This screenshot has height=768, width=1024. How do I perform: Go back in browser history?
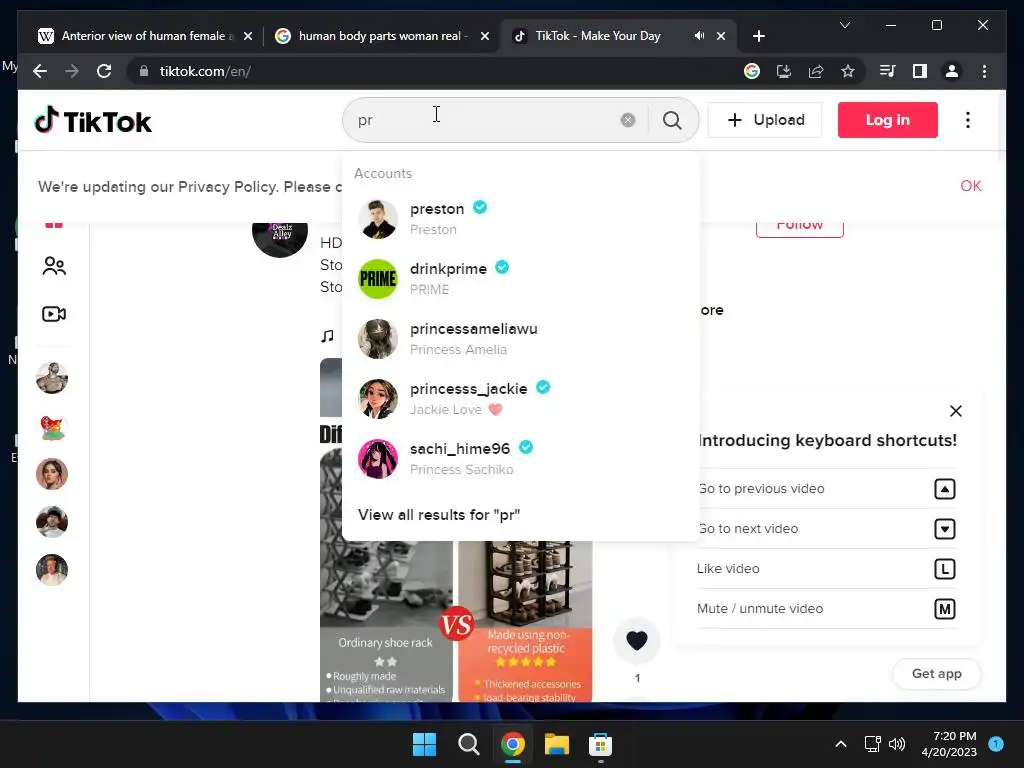pyautogui.click(x=40, y=71)
